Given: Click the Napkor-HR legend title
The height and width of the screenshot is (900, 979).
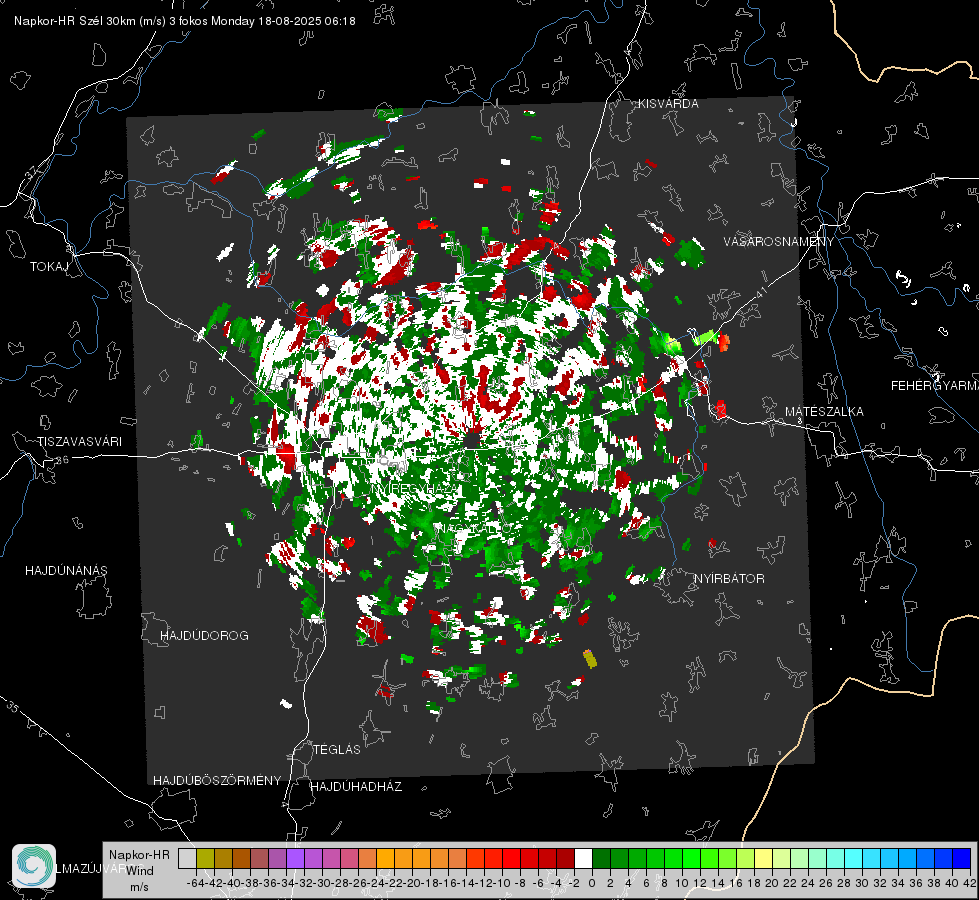Looking at the screenshot, I should pyautogui.click(x=139, y=855).
